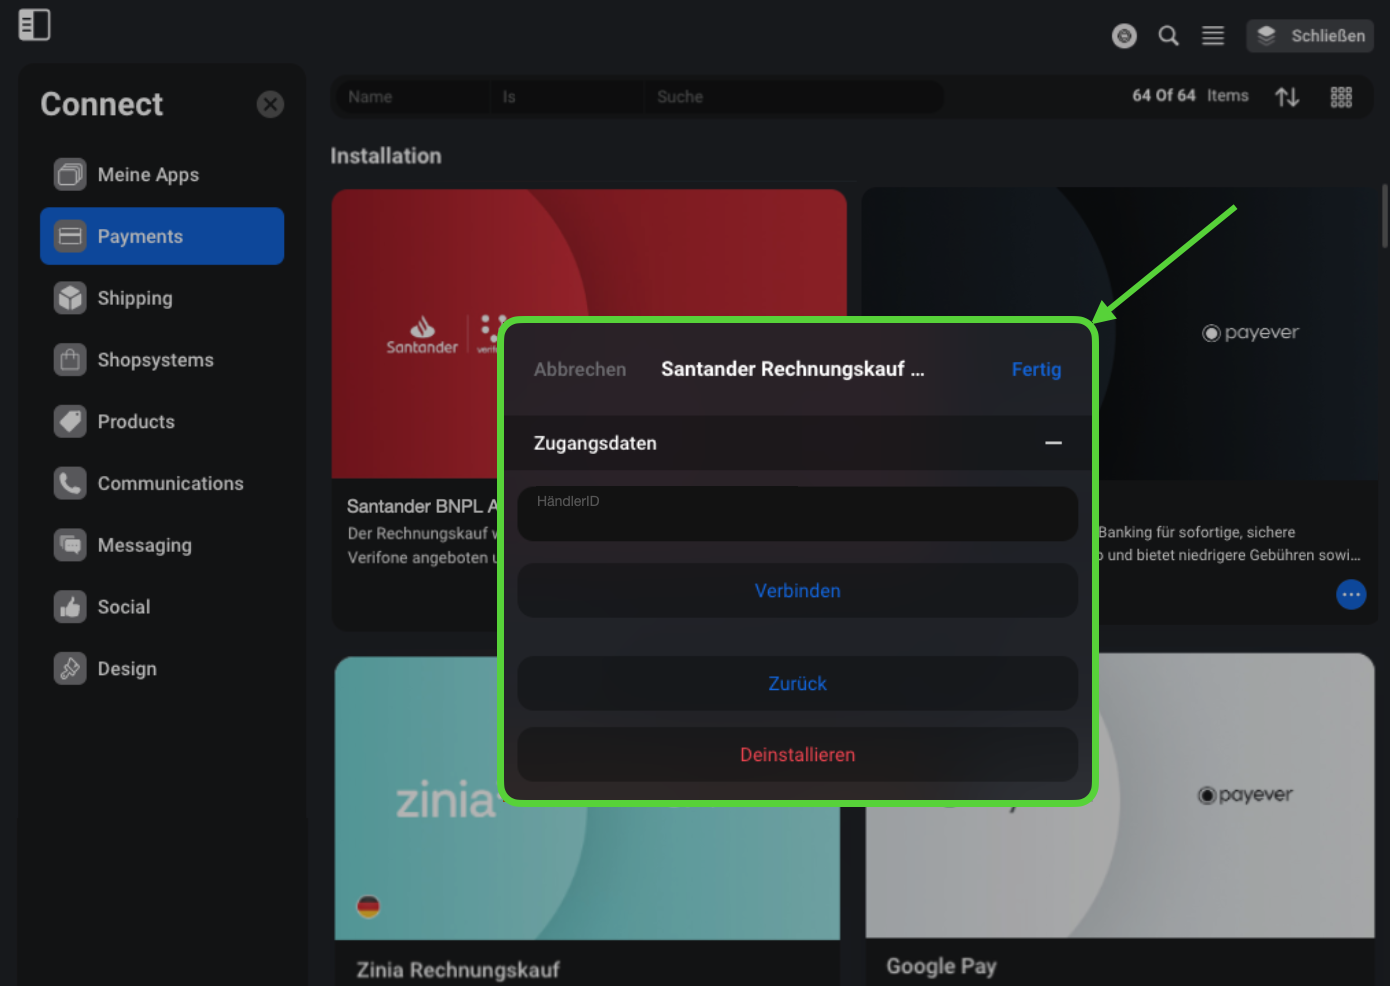The image size is (1390, 986).
Task: Click the round chat icon in top bar
Action: click(x=1124, y=36)
